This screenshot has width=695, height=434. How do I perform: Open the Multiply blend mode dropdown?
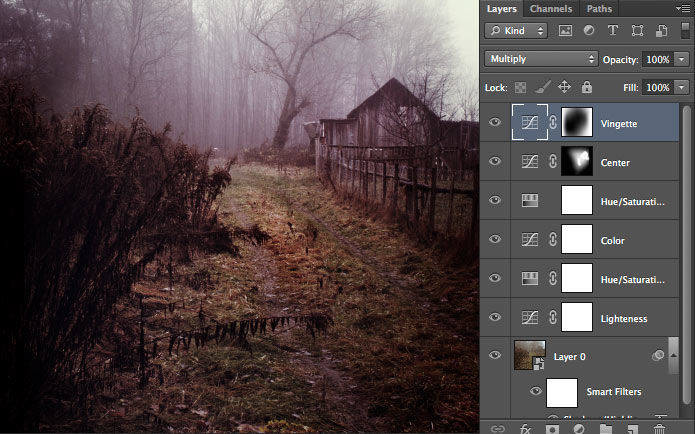[541, 59]
